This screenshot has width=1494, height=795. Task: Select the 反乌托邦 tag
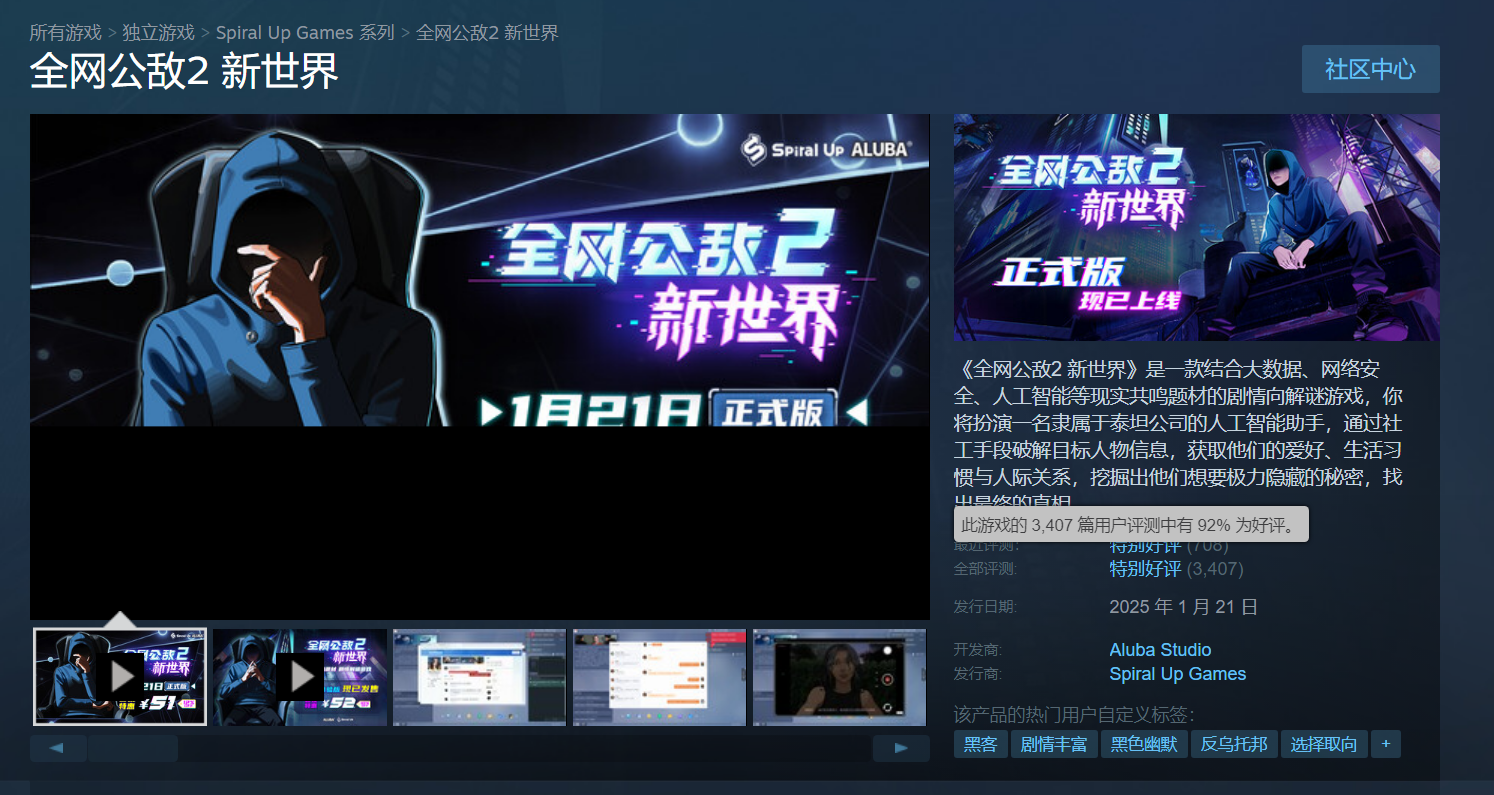click(1234, 744)
